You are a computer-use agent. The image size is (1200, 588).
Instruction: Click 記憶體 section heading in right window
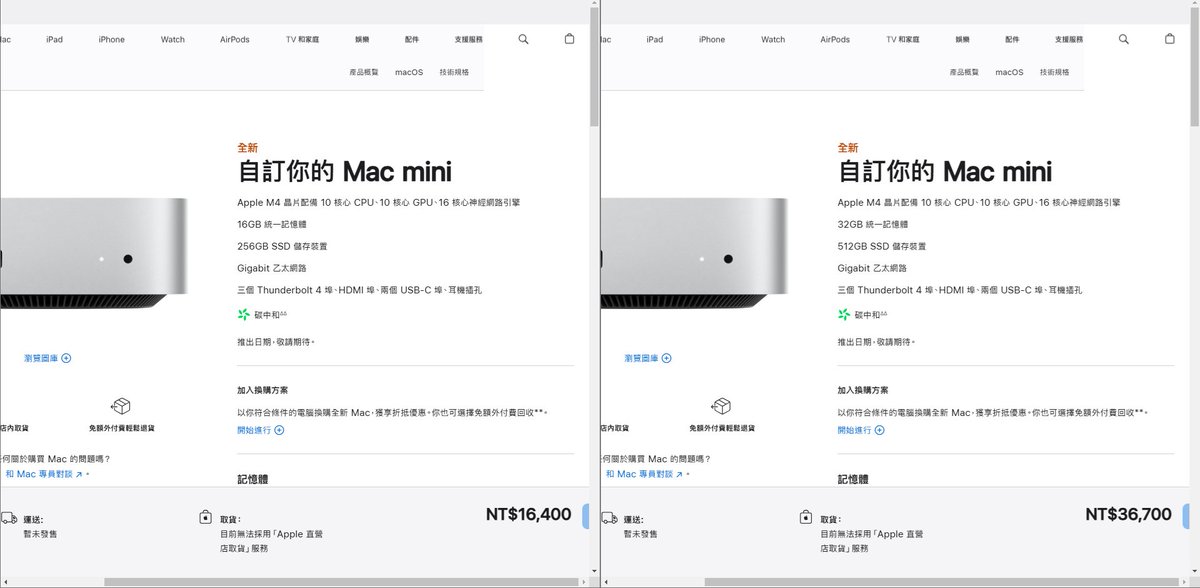pyautogui.click(x=854, y=479)
